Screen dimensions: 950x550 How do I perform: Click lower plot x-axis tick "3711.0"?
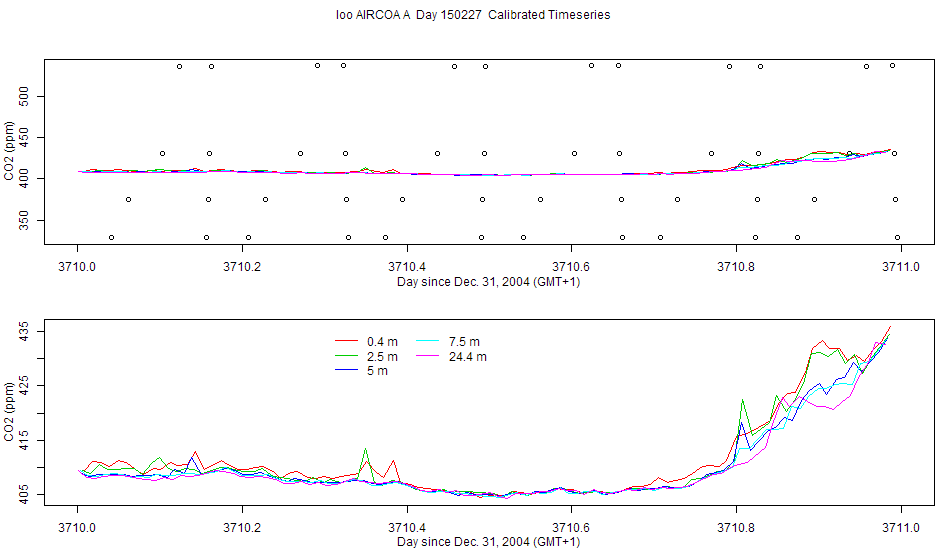pos(901,527)
